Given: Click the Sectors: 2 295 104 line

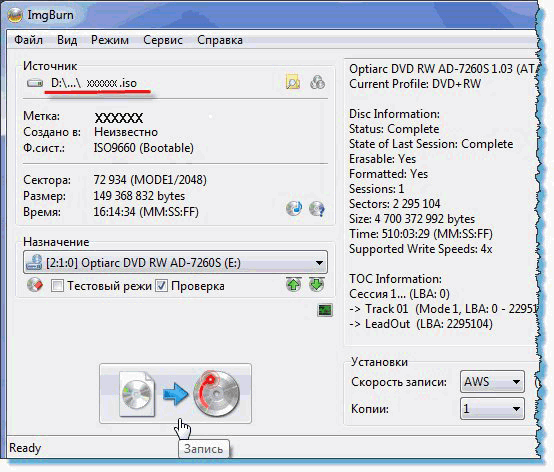Looking at the screenshot, I should tap(395, 203).
